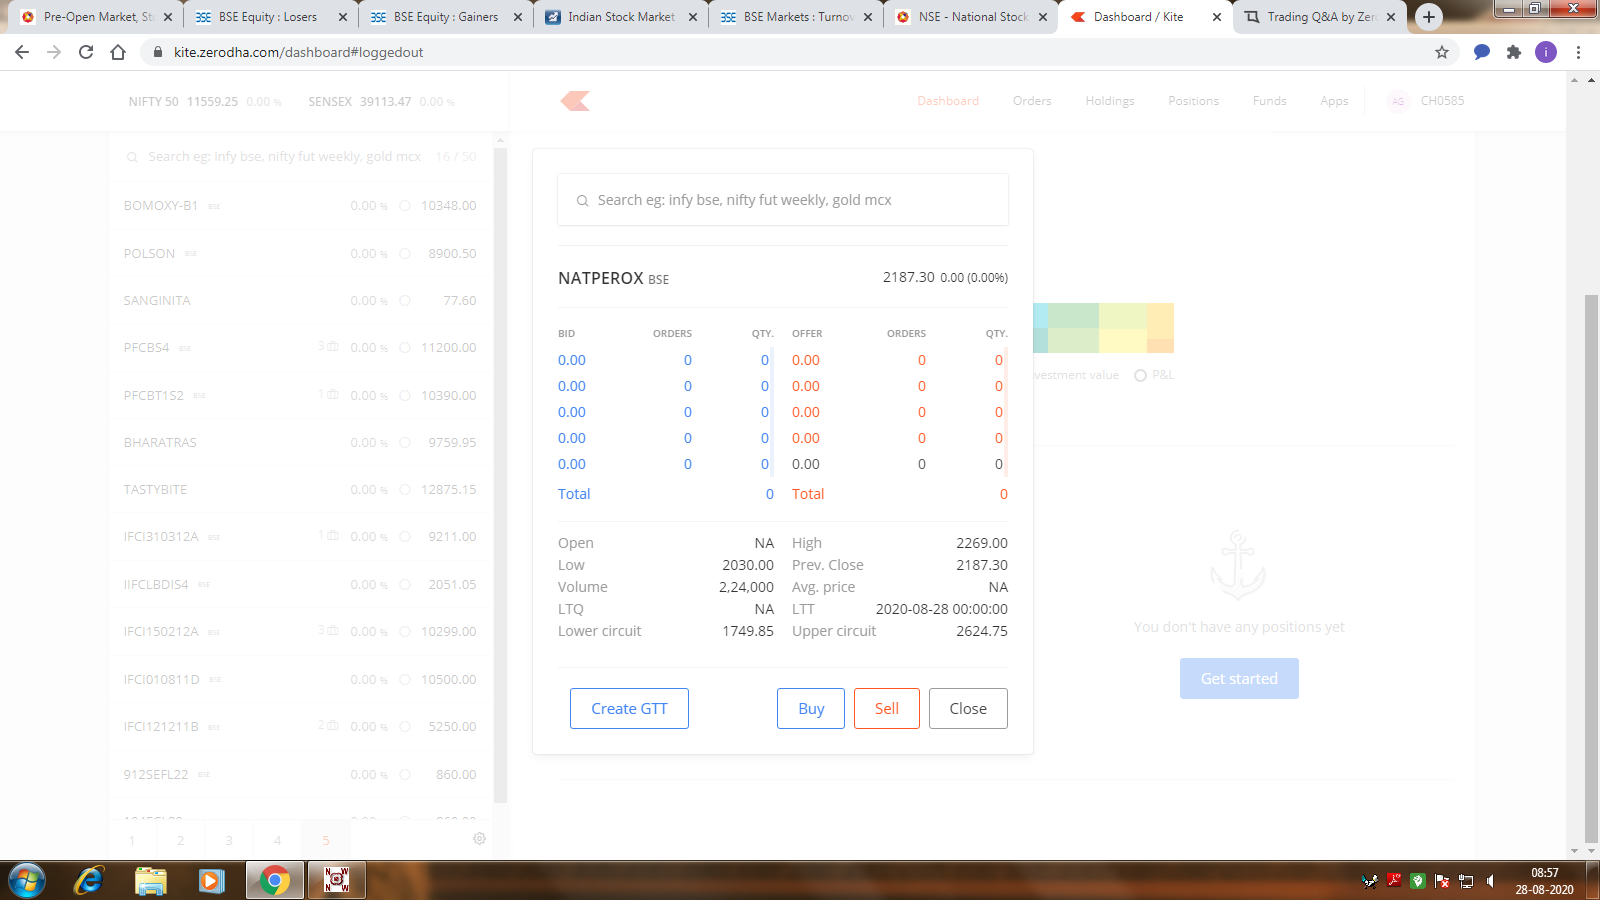
Task: Click the circle toggle on 912SEFL22 row
Action: pyautogui.click(x=405, y=775)
